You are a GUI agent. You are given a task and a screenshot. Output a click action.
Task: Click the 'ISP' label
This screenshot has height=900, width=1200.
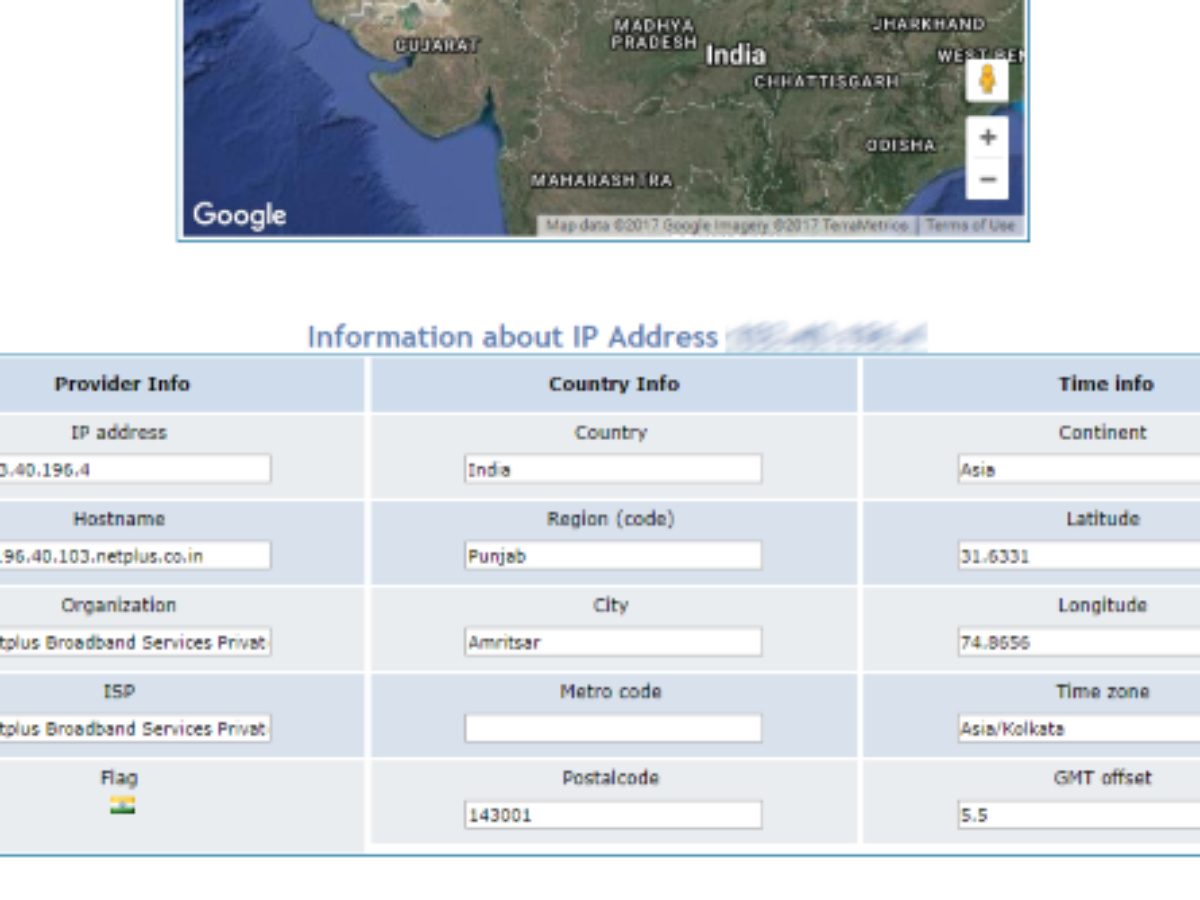[119, 691]
